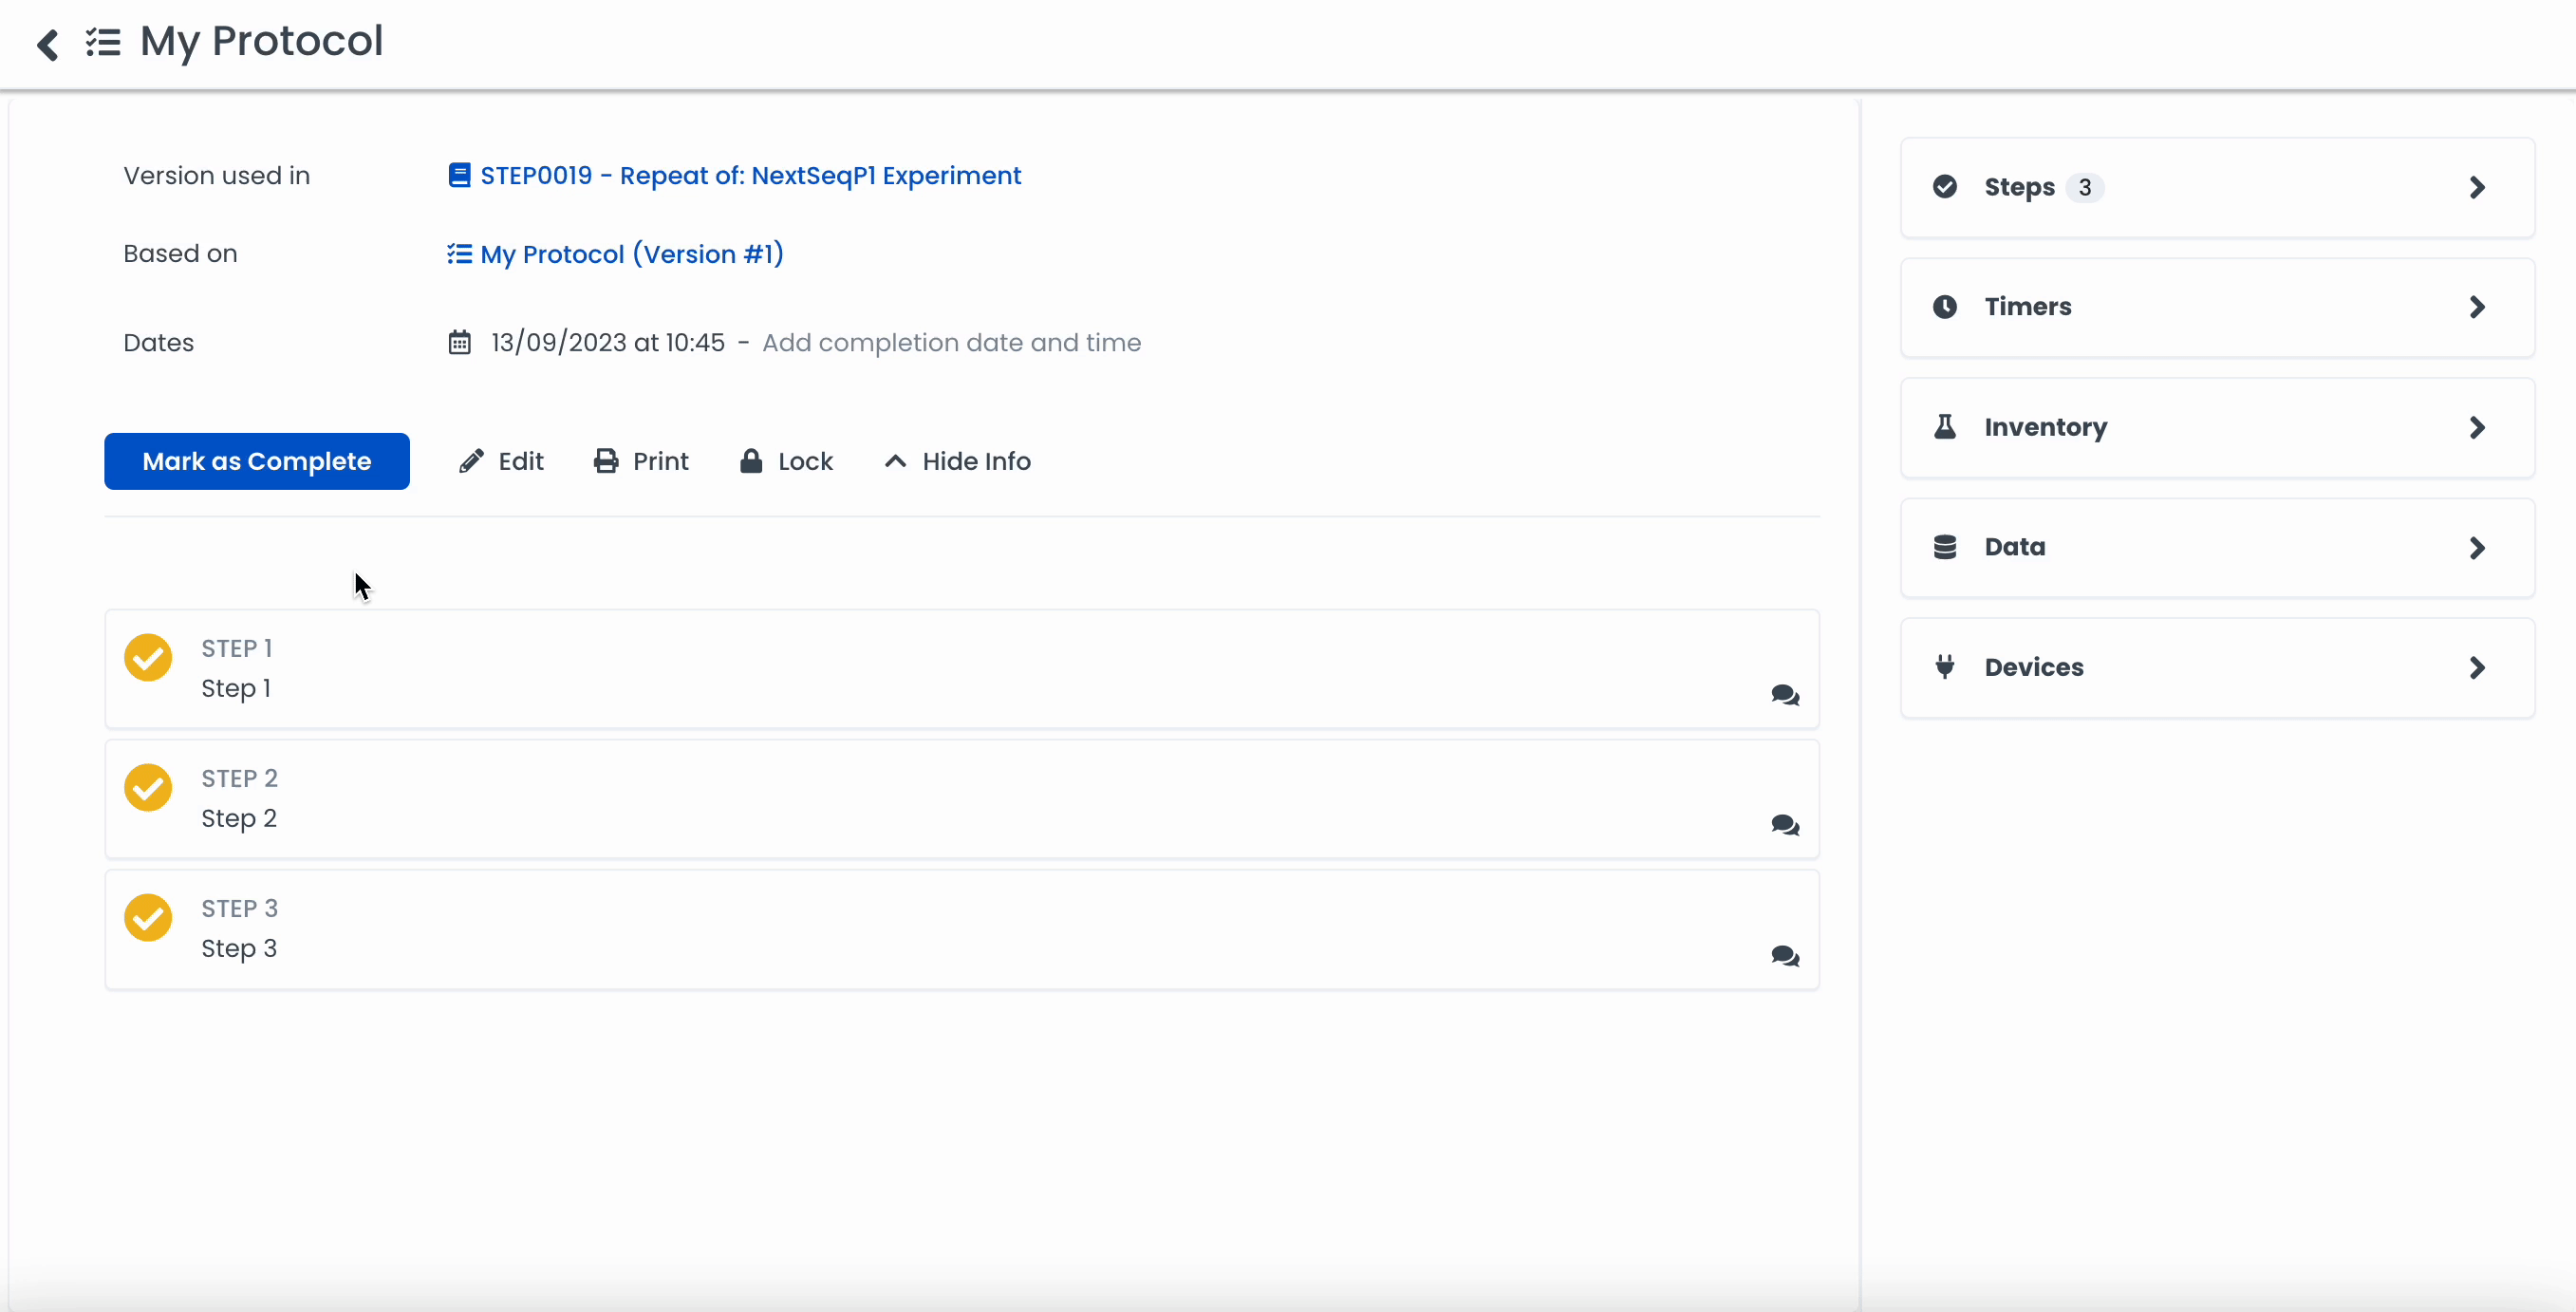Open comments on Step 3
Viewport: 2576px width, 1312px height.
pos(1784,956)
